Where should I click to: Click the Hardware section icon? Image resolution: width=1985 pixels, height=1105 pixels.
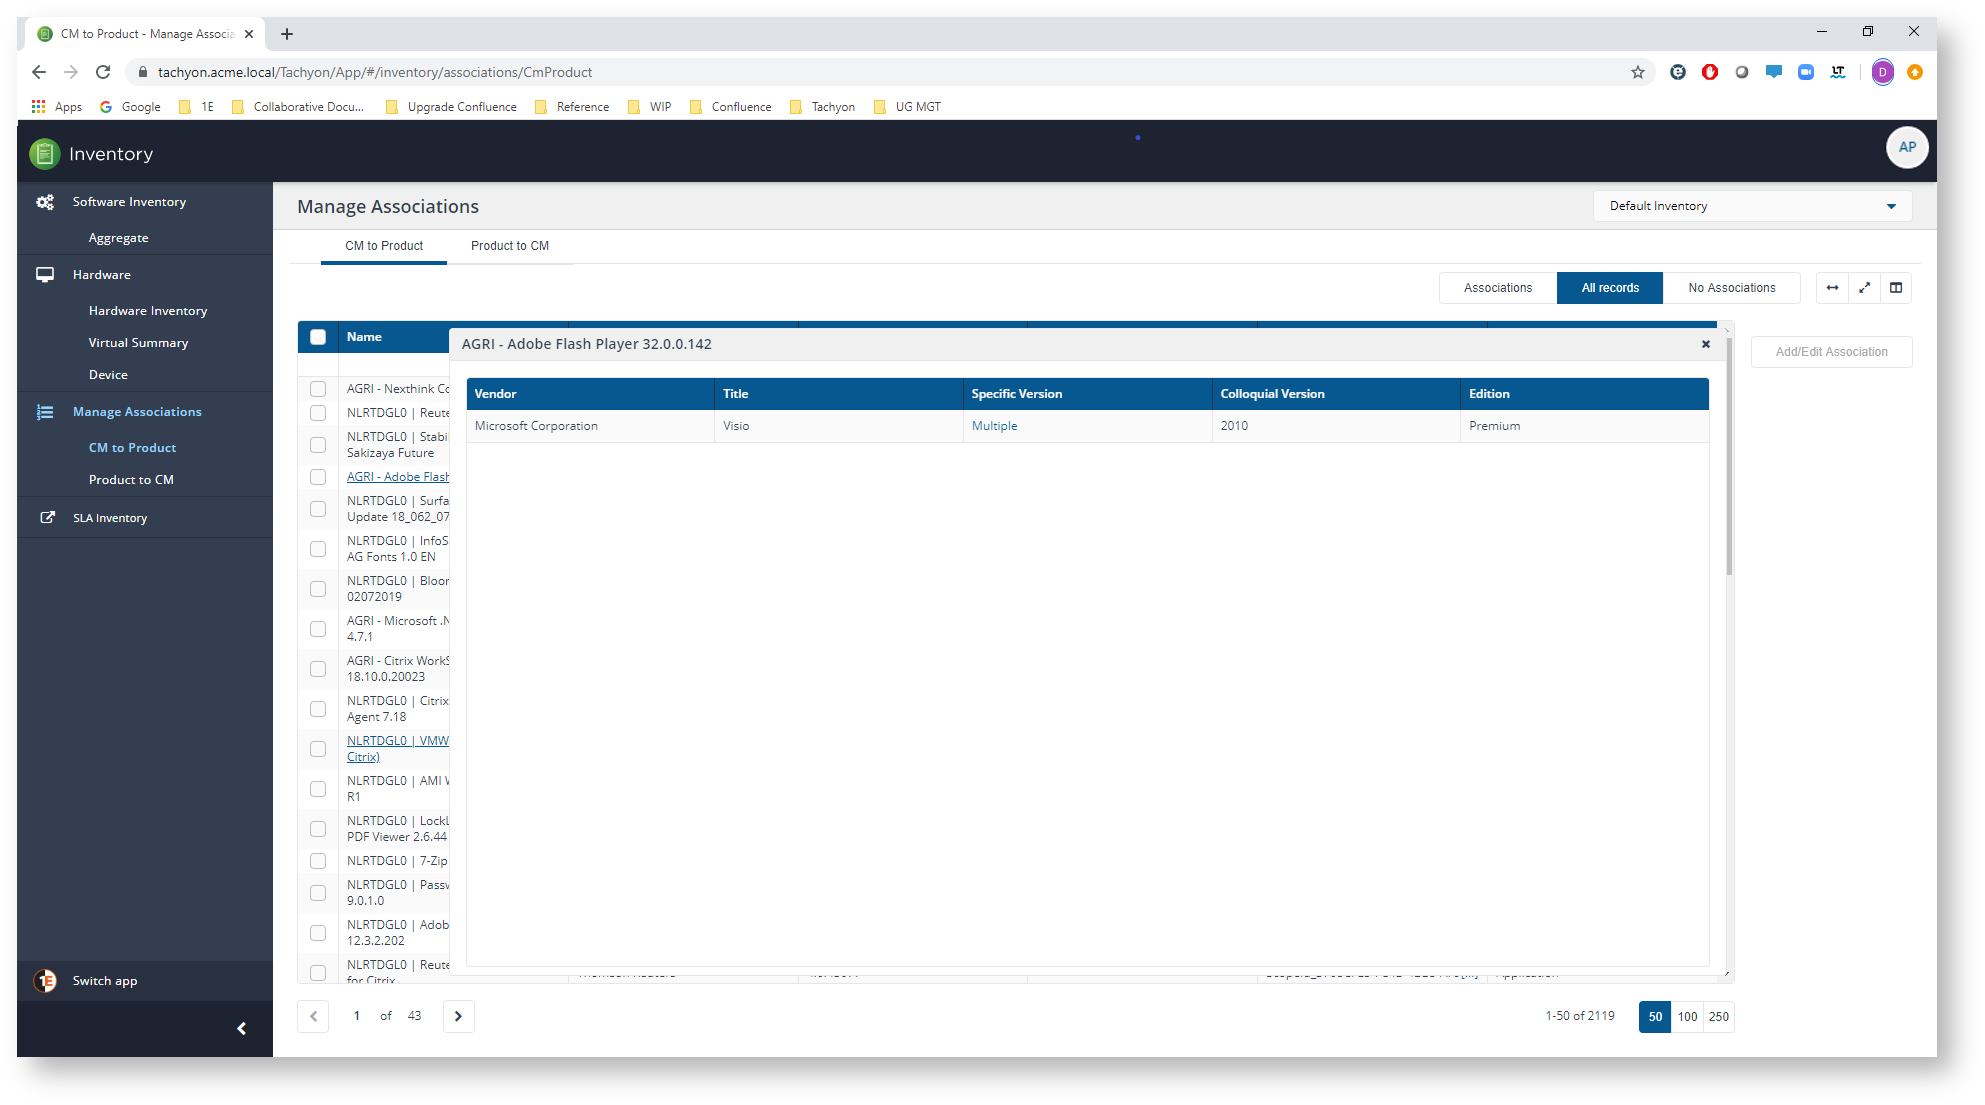pyautogui.click(x=42, y=274)
